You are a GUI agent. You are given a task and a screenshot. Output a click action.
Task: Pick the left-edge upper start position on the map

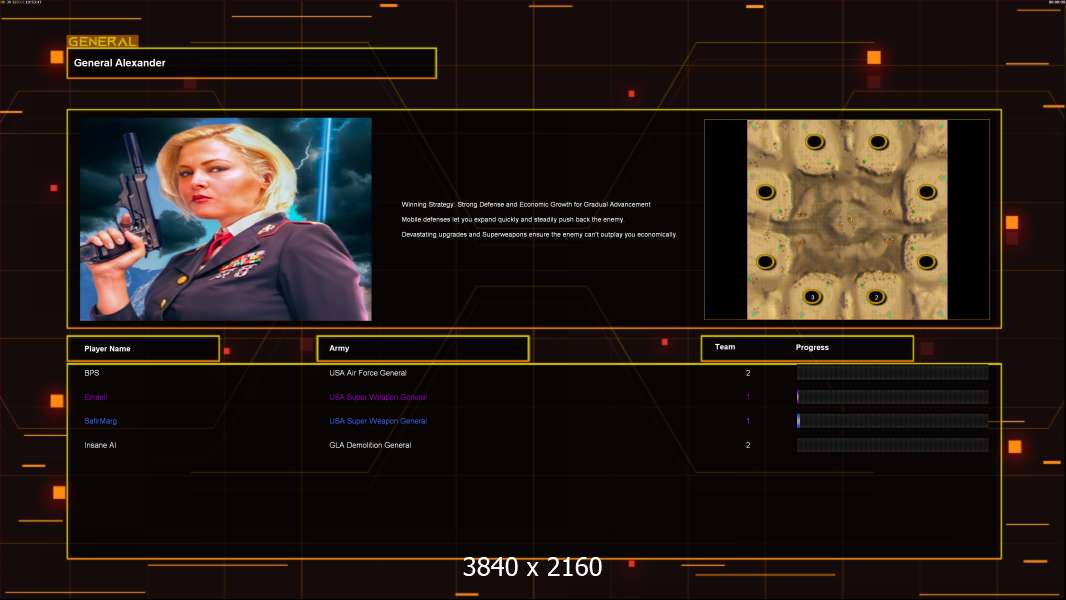pos(766,192)
